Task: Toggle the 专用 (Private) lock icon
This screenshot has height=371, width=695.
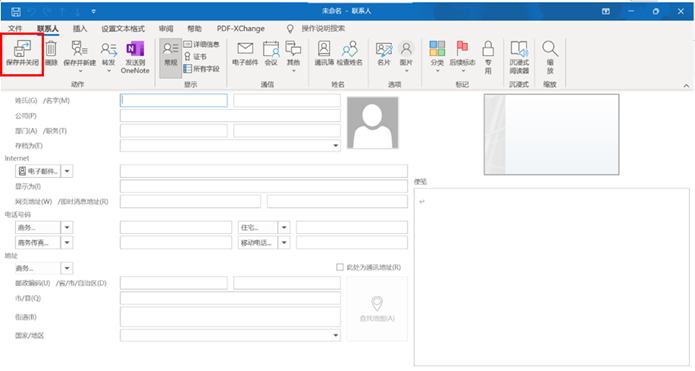Action: [x=488, y=48]
